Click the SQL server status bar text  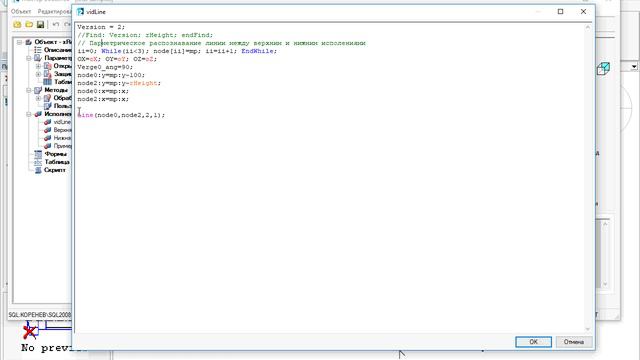[x=40, y=315]
